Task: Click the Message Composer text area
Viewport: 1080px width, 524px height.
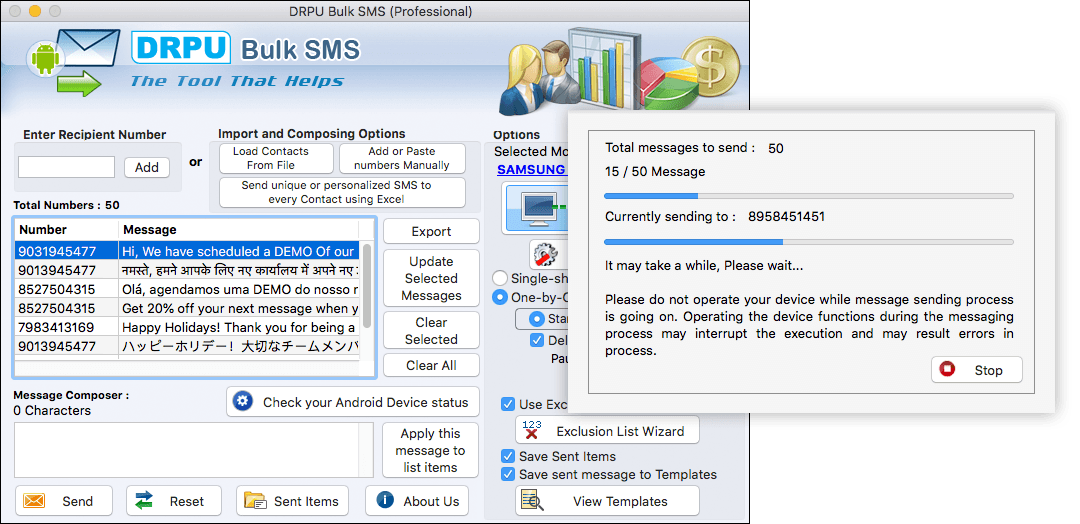Action: pyautogui.click(x=194, y=450)
